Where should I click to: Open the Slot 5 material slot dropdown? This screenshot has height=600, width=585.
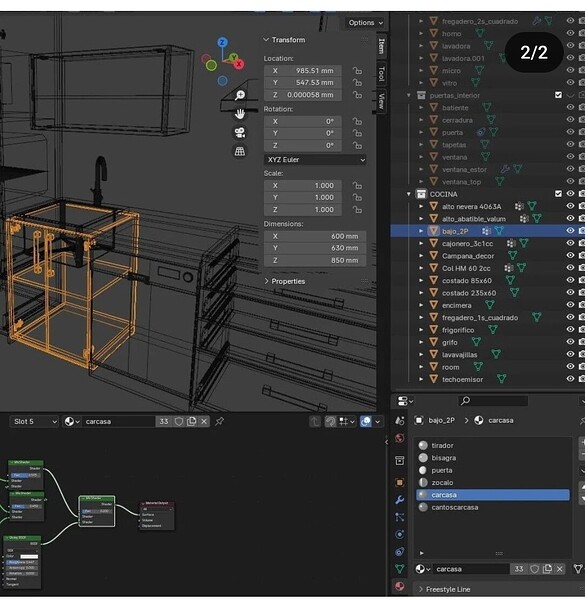(x=34, y=421)
